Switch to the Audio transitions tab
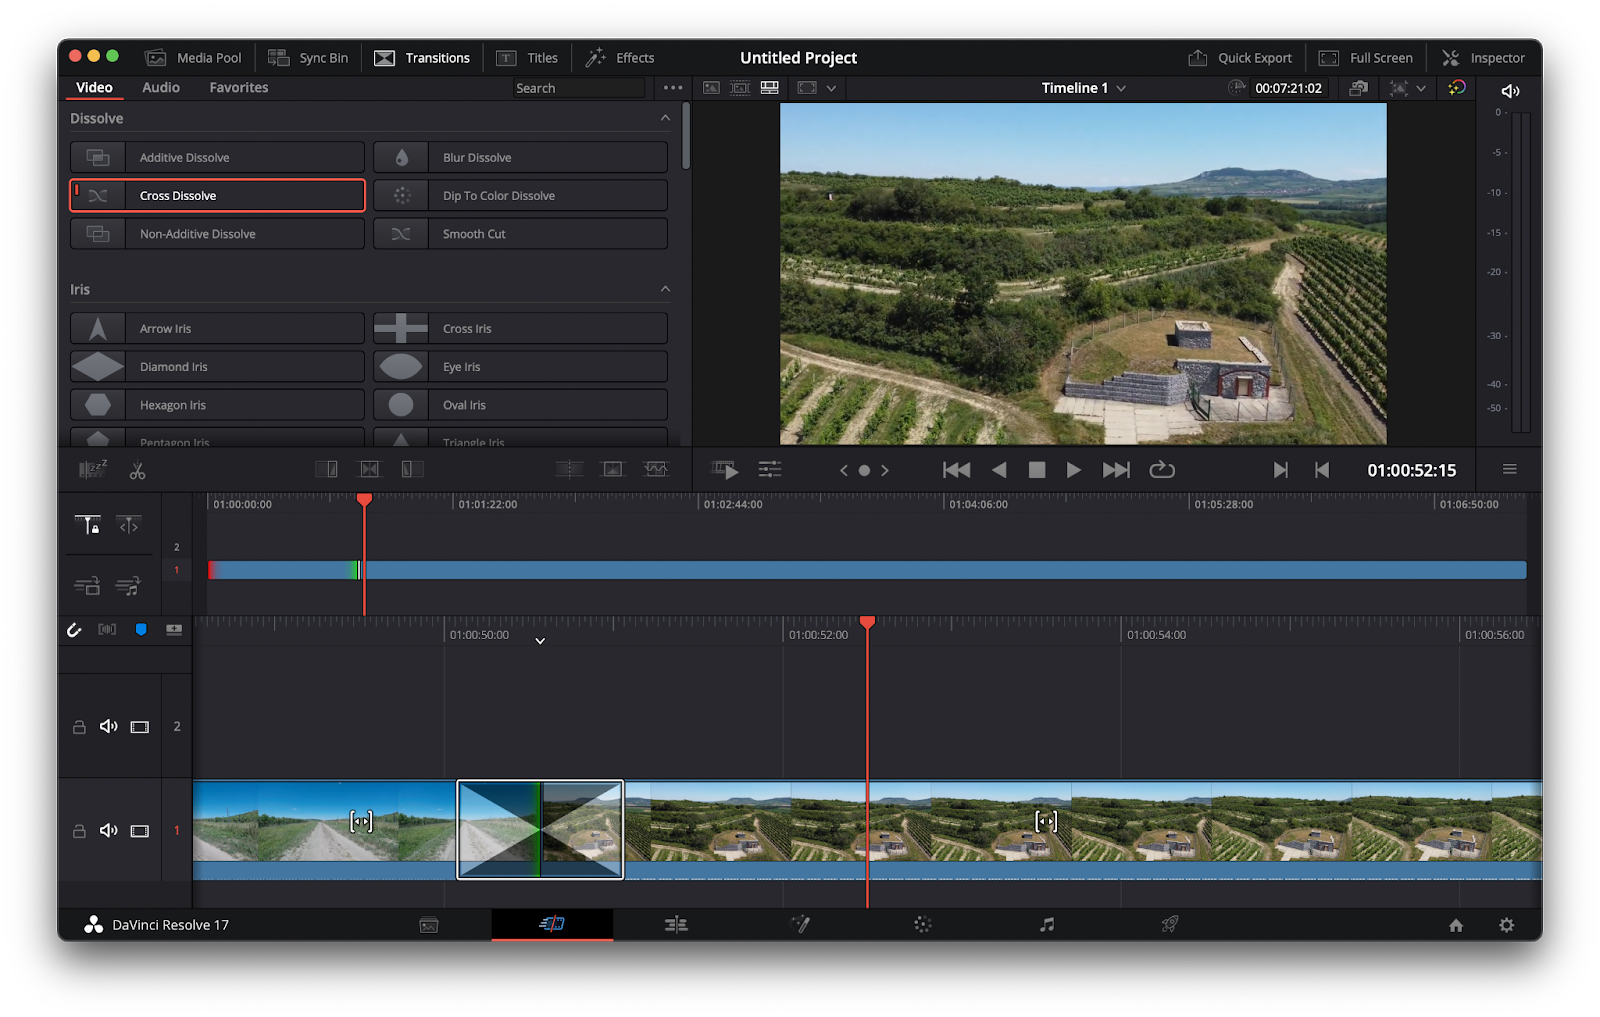The image size is (1600, 1017). point(161,88)
